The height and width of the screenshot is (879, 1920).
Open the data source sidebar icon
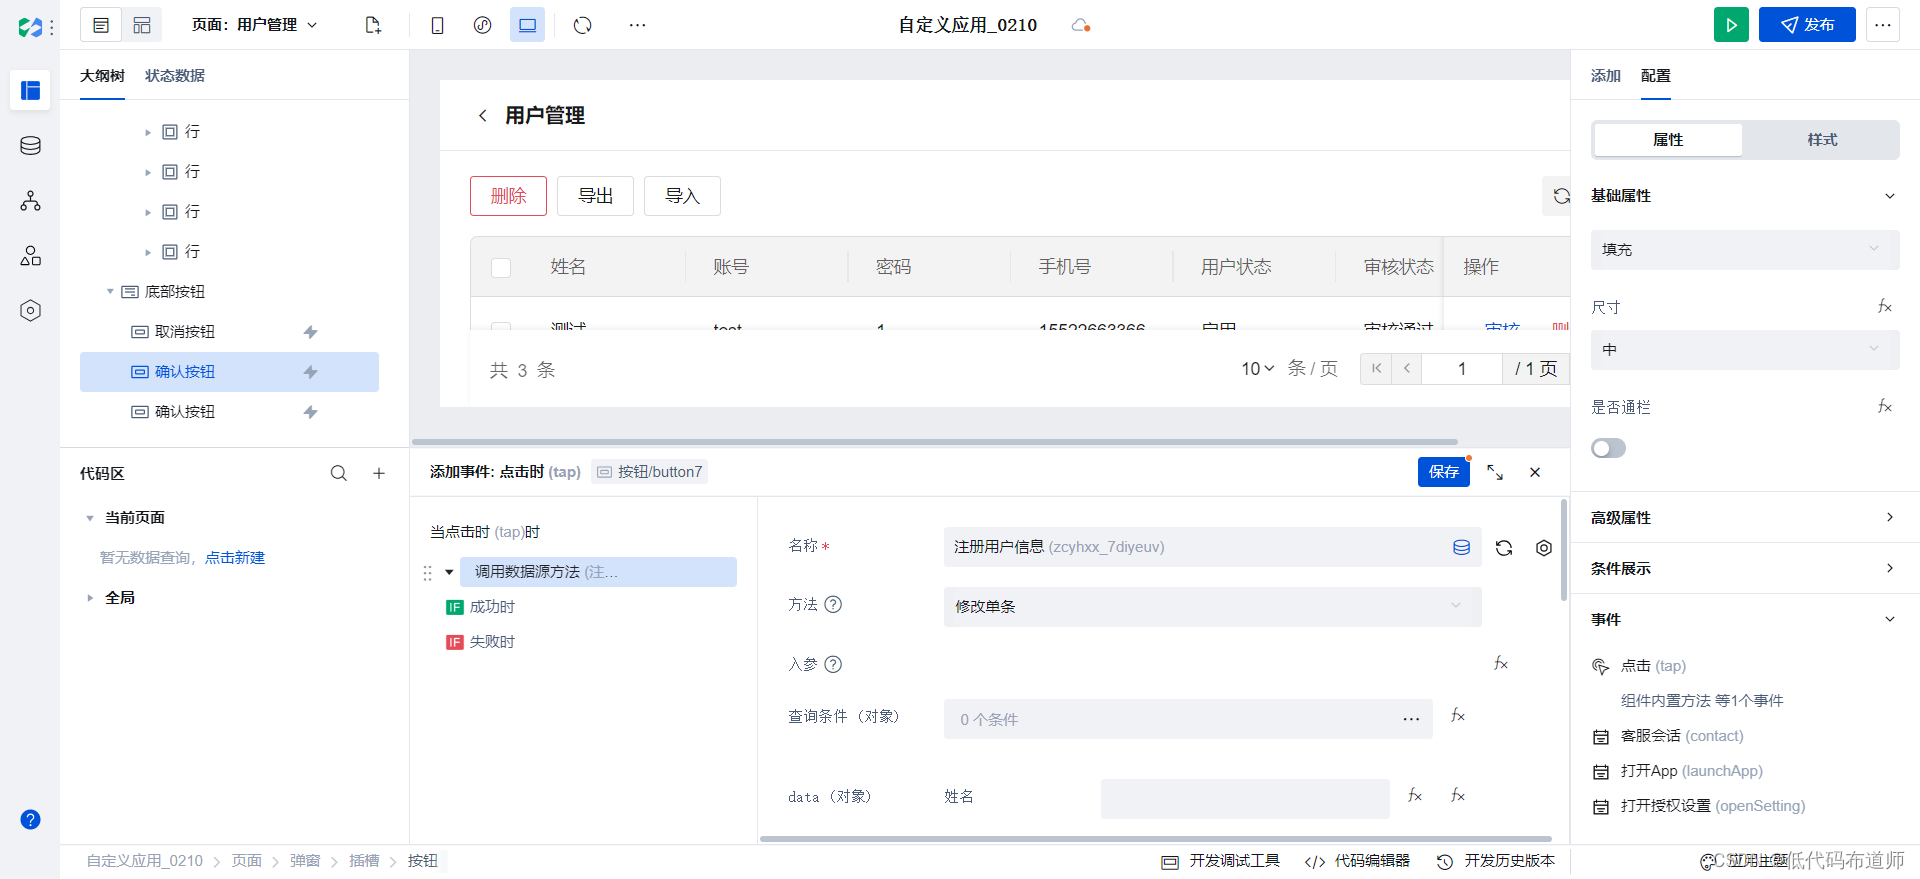click(x=31, y=146)
